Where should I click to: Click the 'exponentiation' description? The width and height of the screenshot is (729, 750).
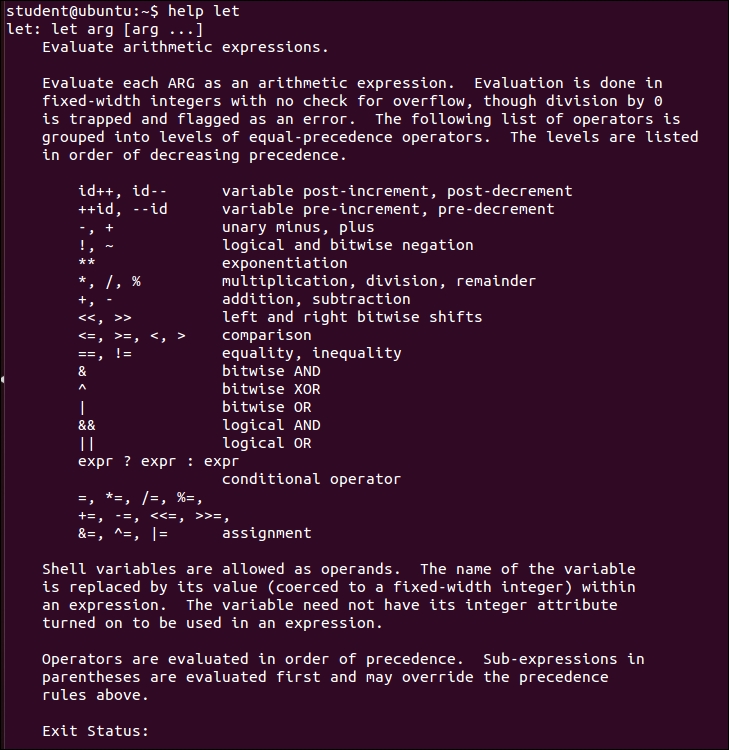coord(284,263)
